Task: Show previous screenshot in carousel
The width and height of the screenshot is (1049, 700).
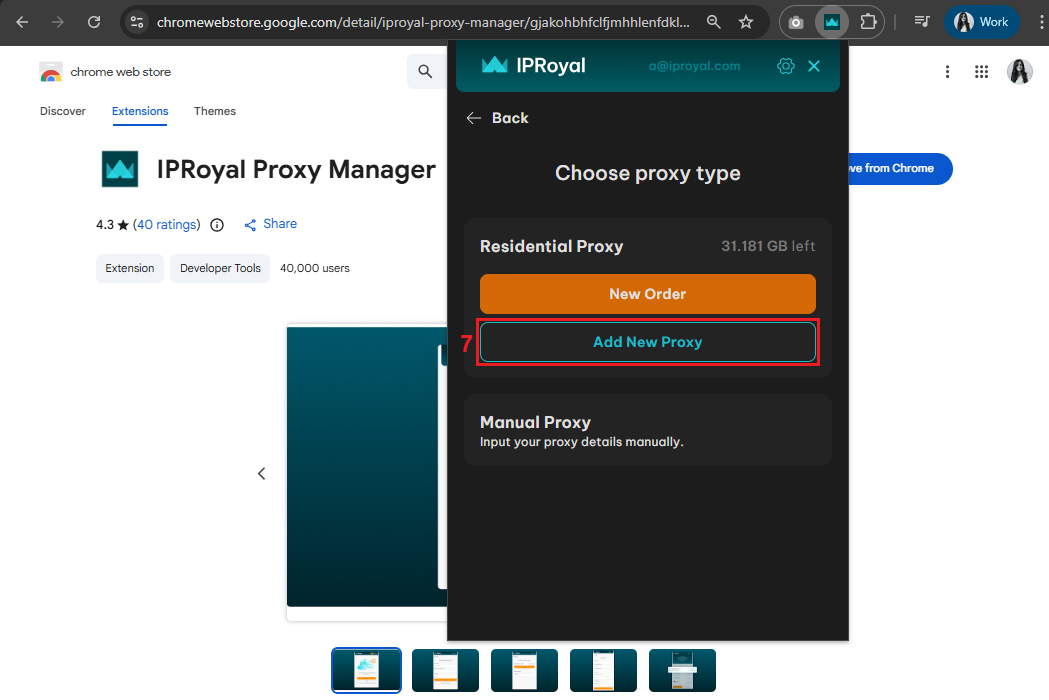Action: tap(262, 473)
